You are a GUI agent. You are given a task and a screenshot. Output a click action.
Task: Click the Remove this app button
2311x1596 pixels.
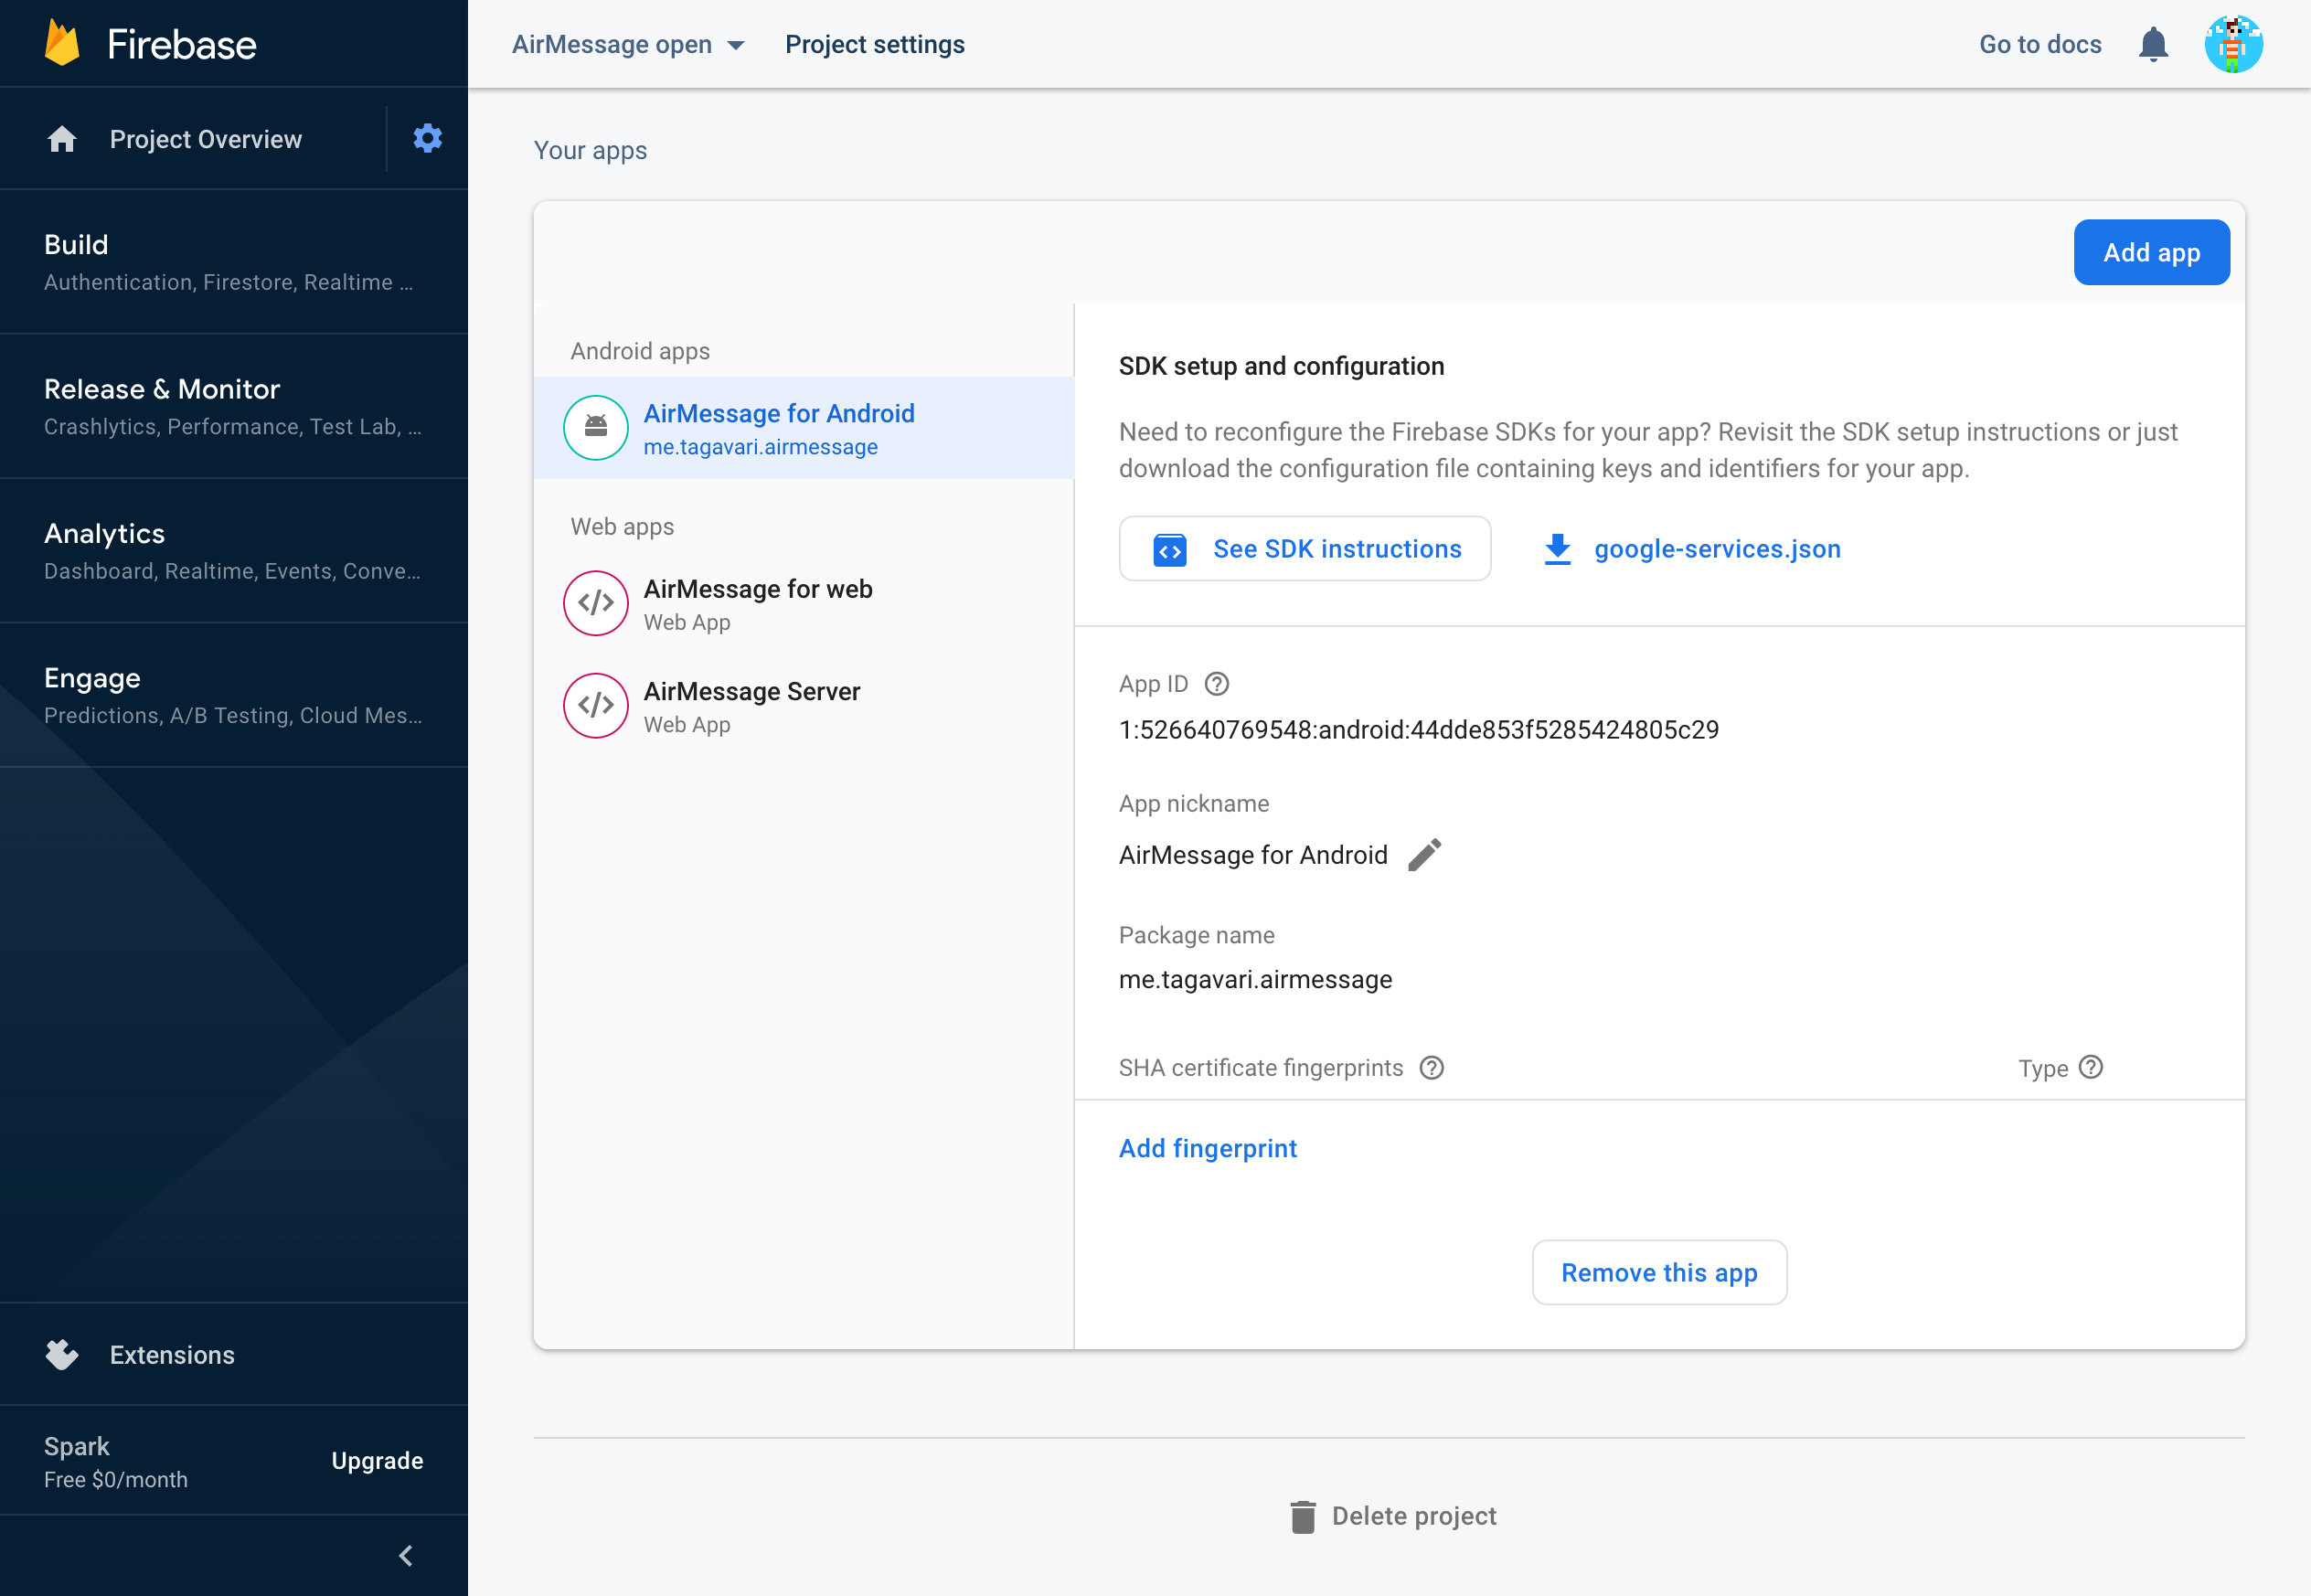coord(1658,1273)
